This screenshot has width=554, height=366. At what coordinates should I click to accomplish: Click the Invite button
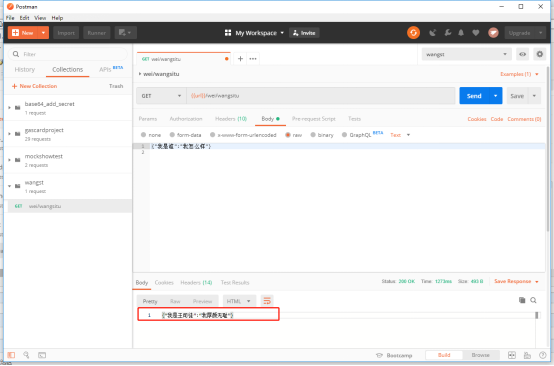304,33
